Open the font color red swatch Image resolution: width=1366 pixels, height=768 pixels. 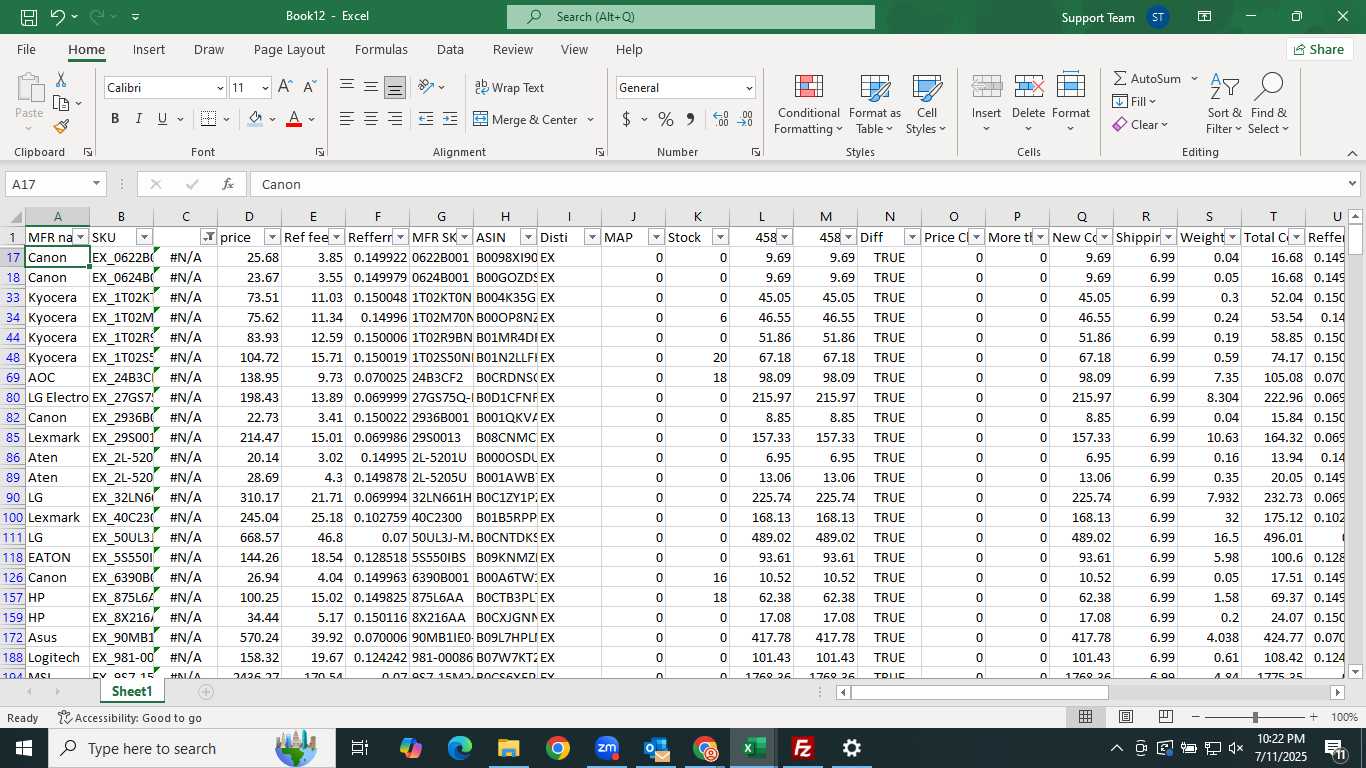(293, 119)
